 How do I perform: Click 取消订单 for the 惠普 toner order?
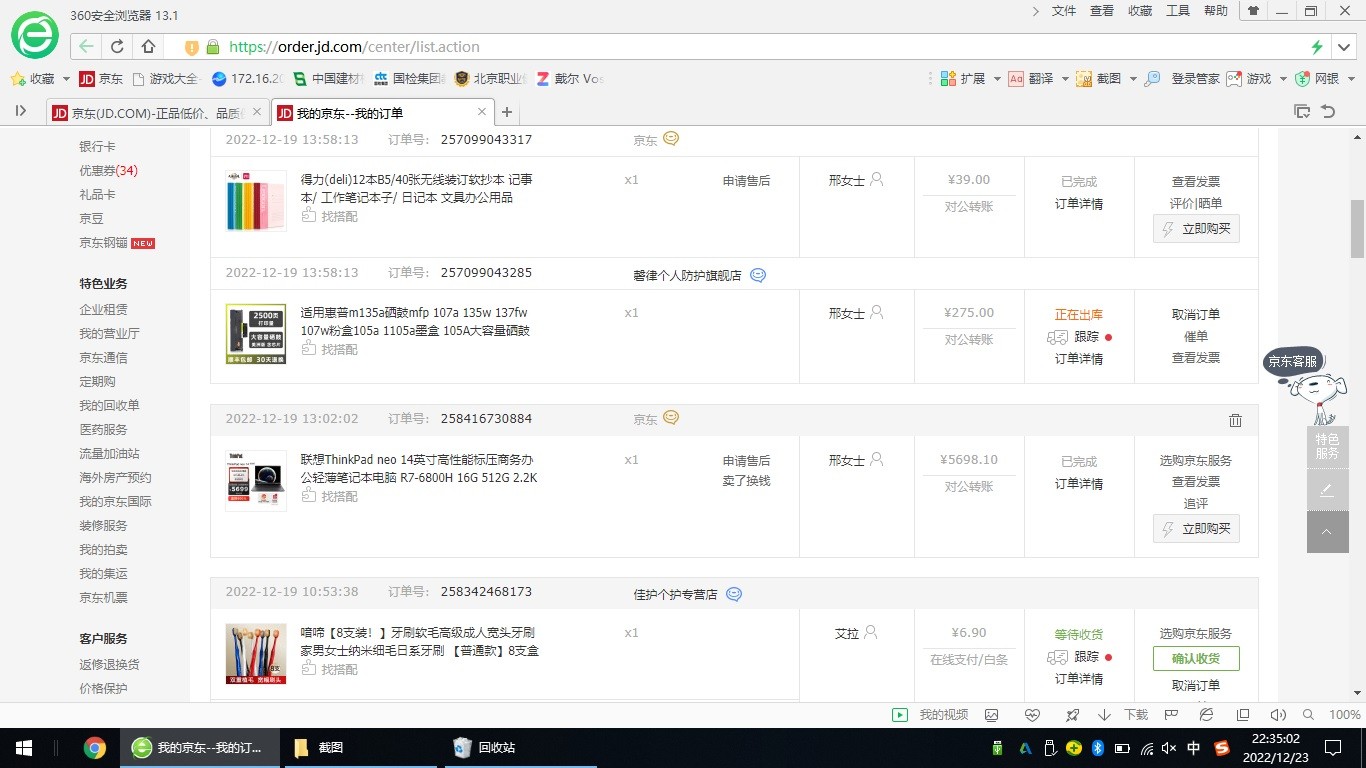pos(1196,314)
